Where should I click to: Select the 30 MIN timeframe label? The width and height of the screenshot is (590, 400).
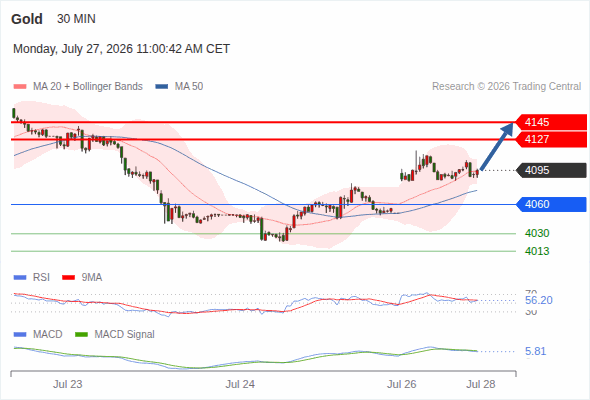click(76, 19)
